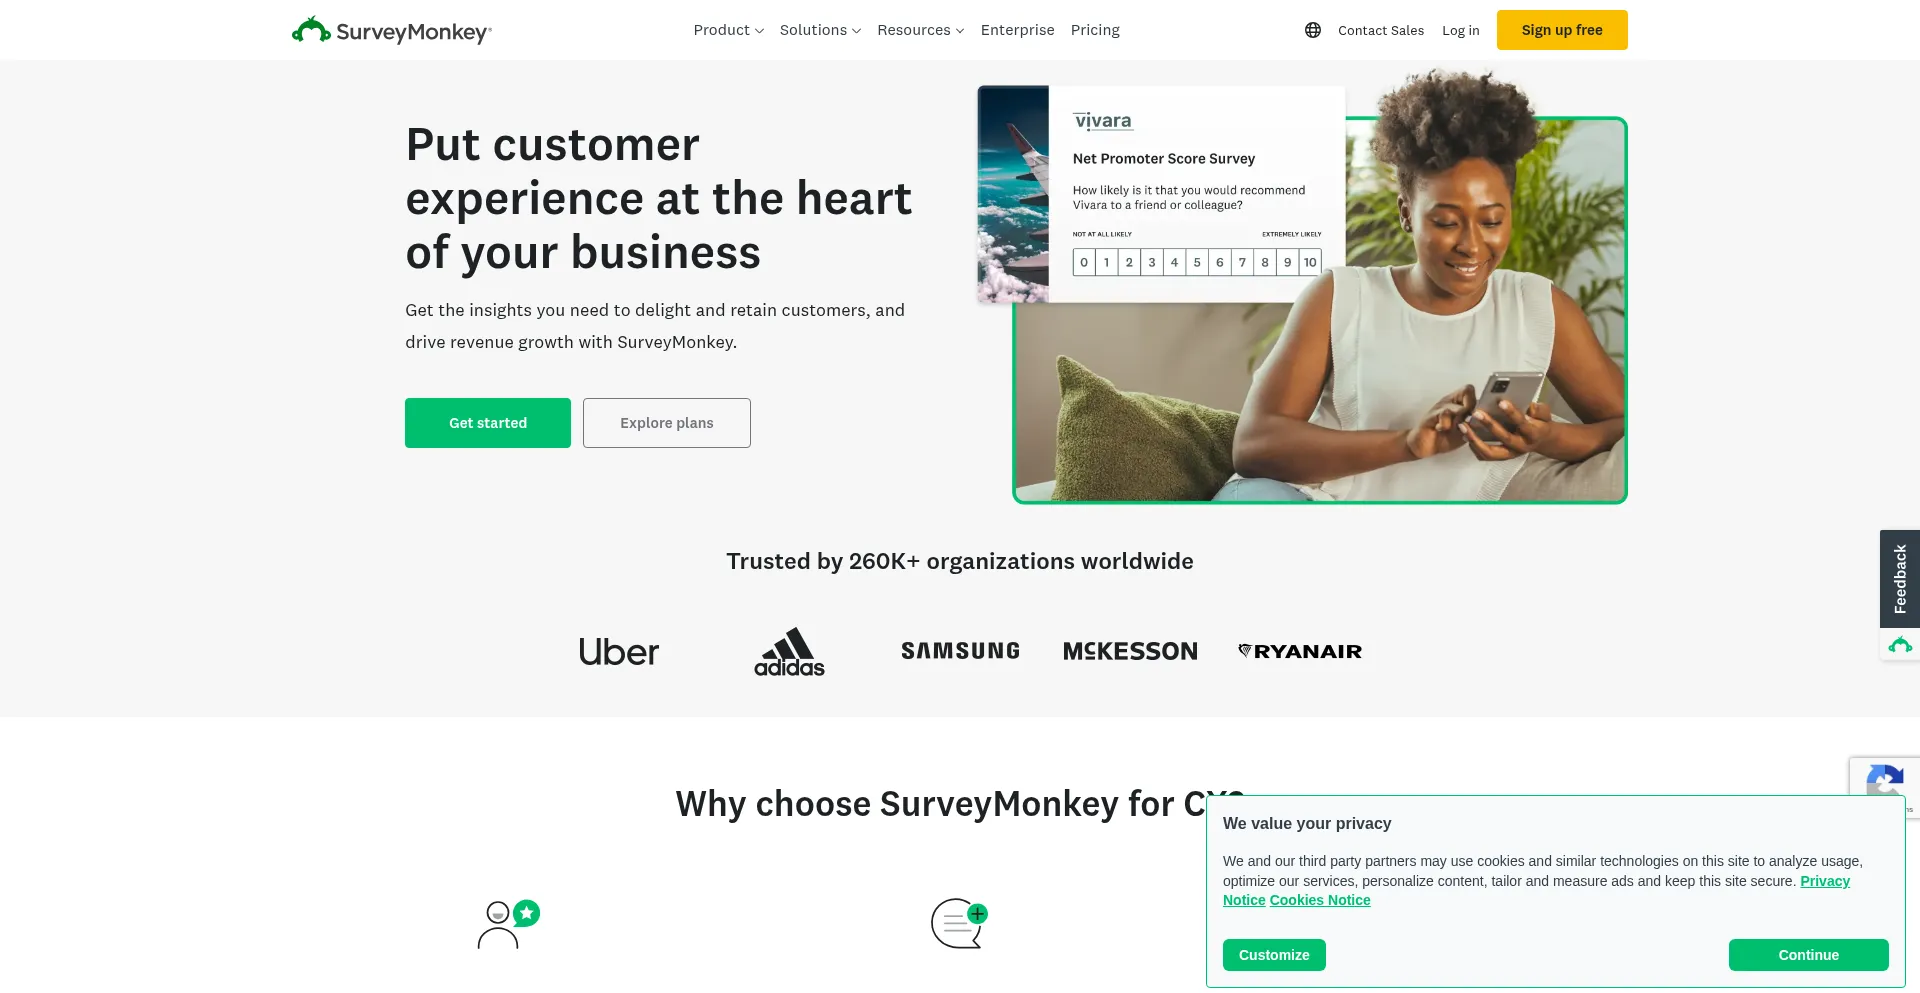Select rating 7 on the NPS scale

pos(1242,262)
